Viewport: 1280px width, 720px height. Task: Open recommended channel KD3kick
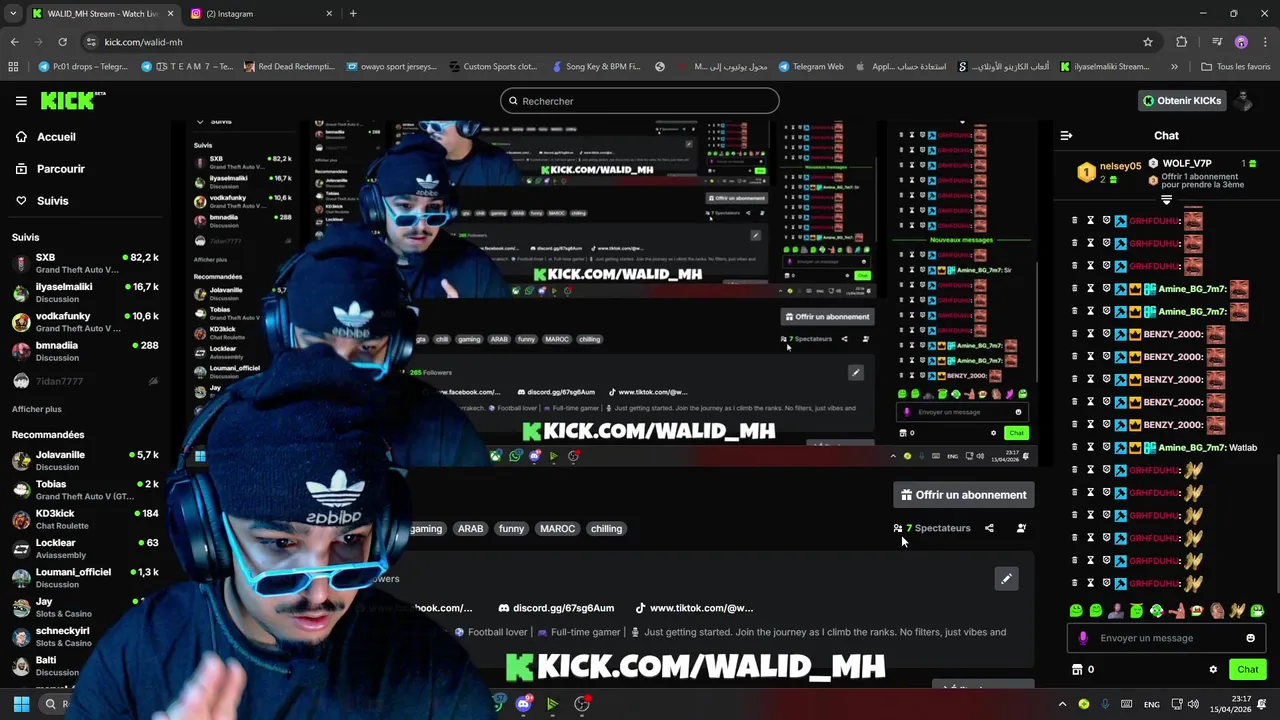(x=85, y=519)
